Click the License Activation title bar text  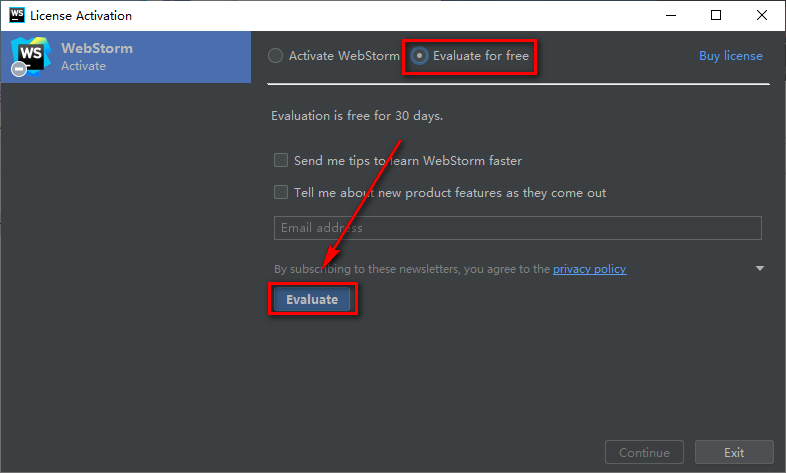[81, 16]
